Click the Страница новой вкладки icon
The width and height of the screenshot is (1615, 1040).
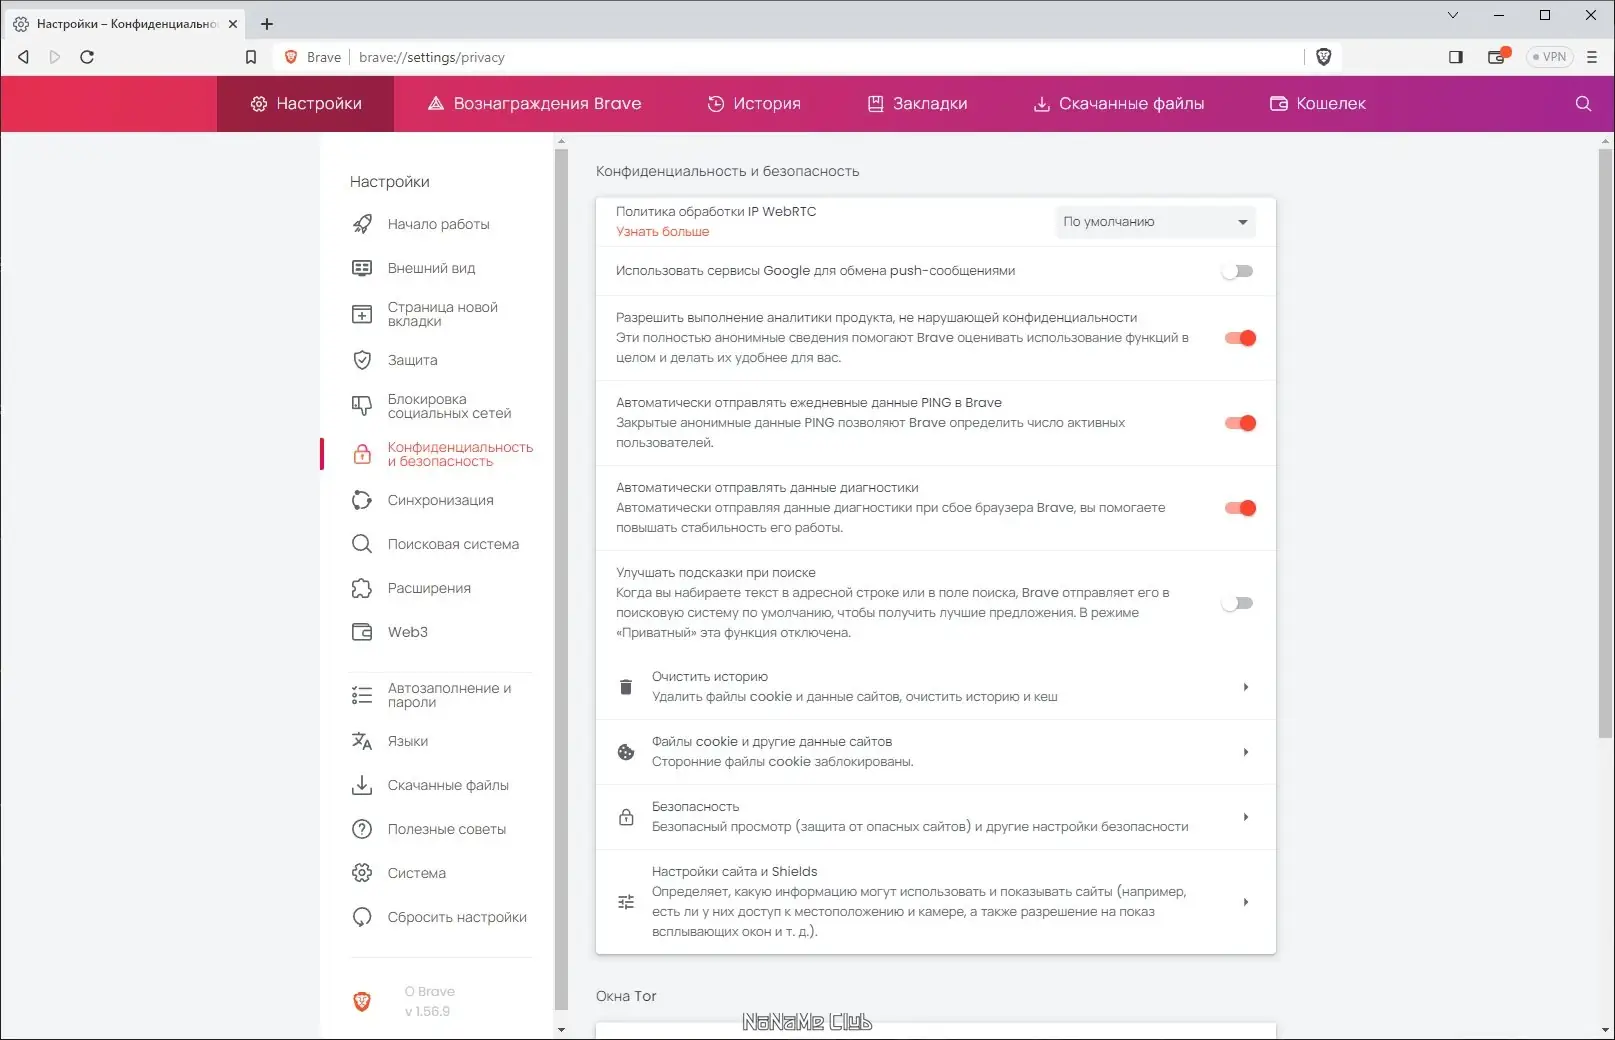[362, 314]
